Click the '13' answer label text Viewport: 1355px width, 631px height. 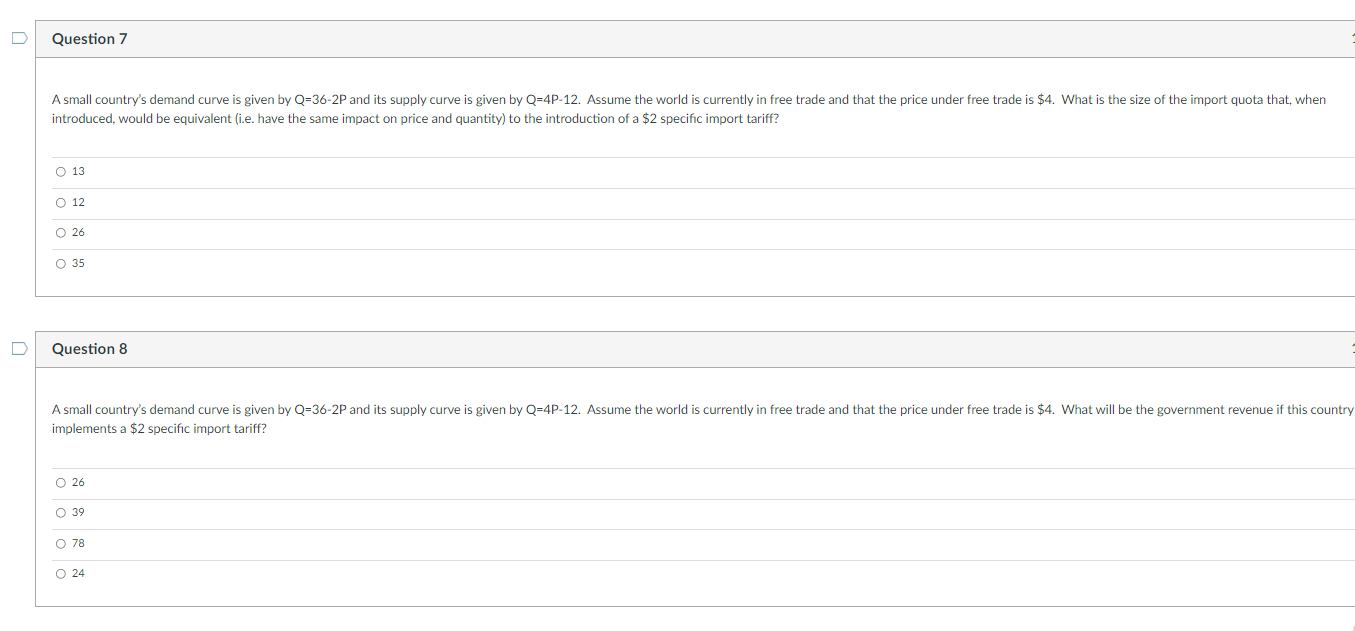point(78,171)
